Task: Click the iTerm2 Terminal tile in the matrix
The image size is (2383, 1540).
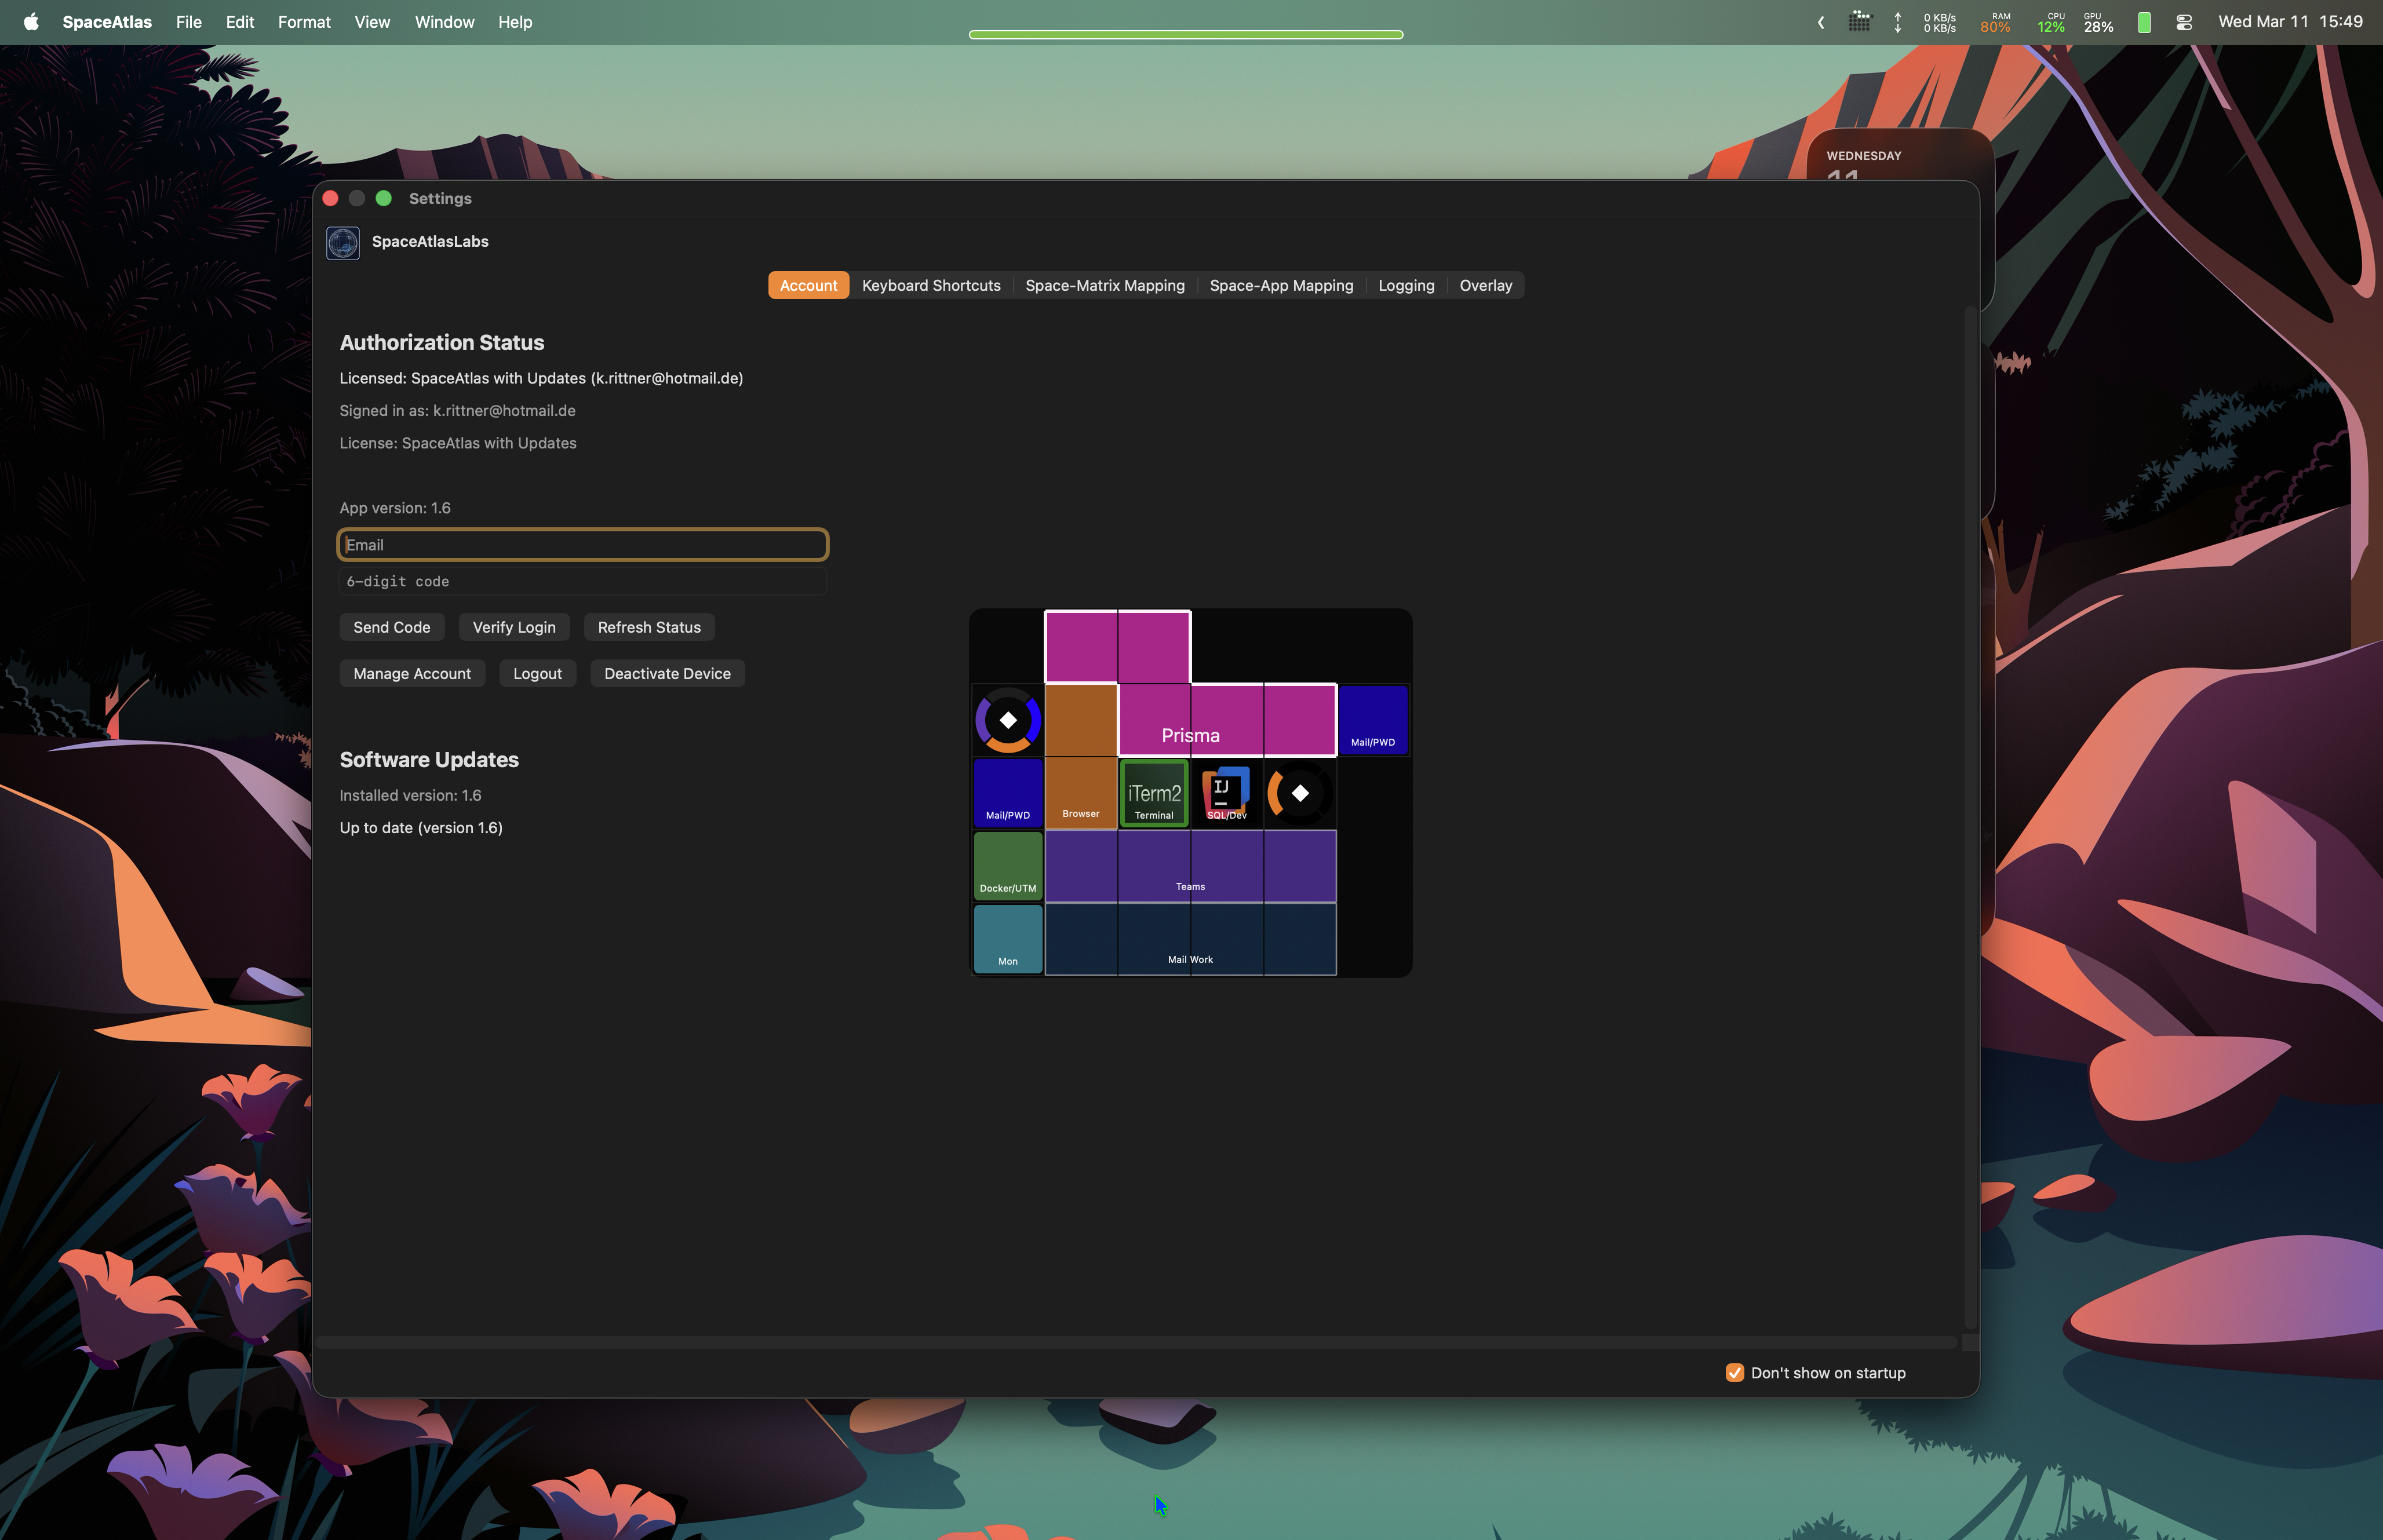Action: tap(1154, 794)
